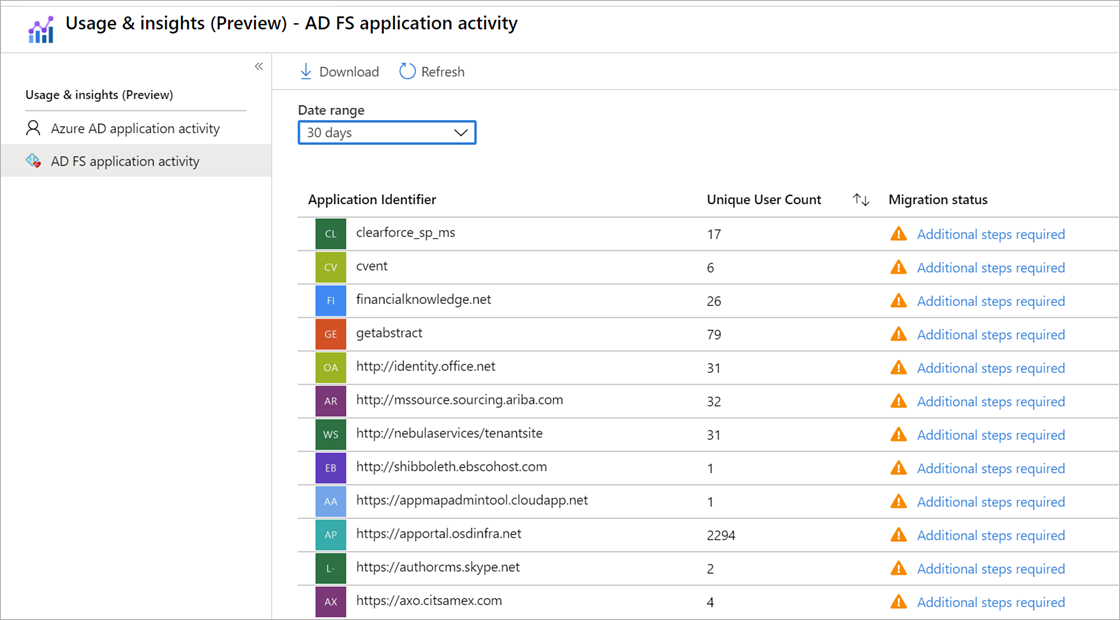Select the https://axo.citsamex.com entry

429,601
